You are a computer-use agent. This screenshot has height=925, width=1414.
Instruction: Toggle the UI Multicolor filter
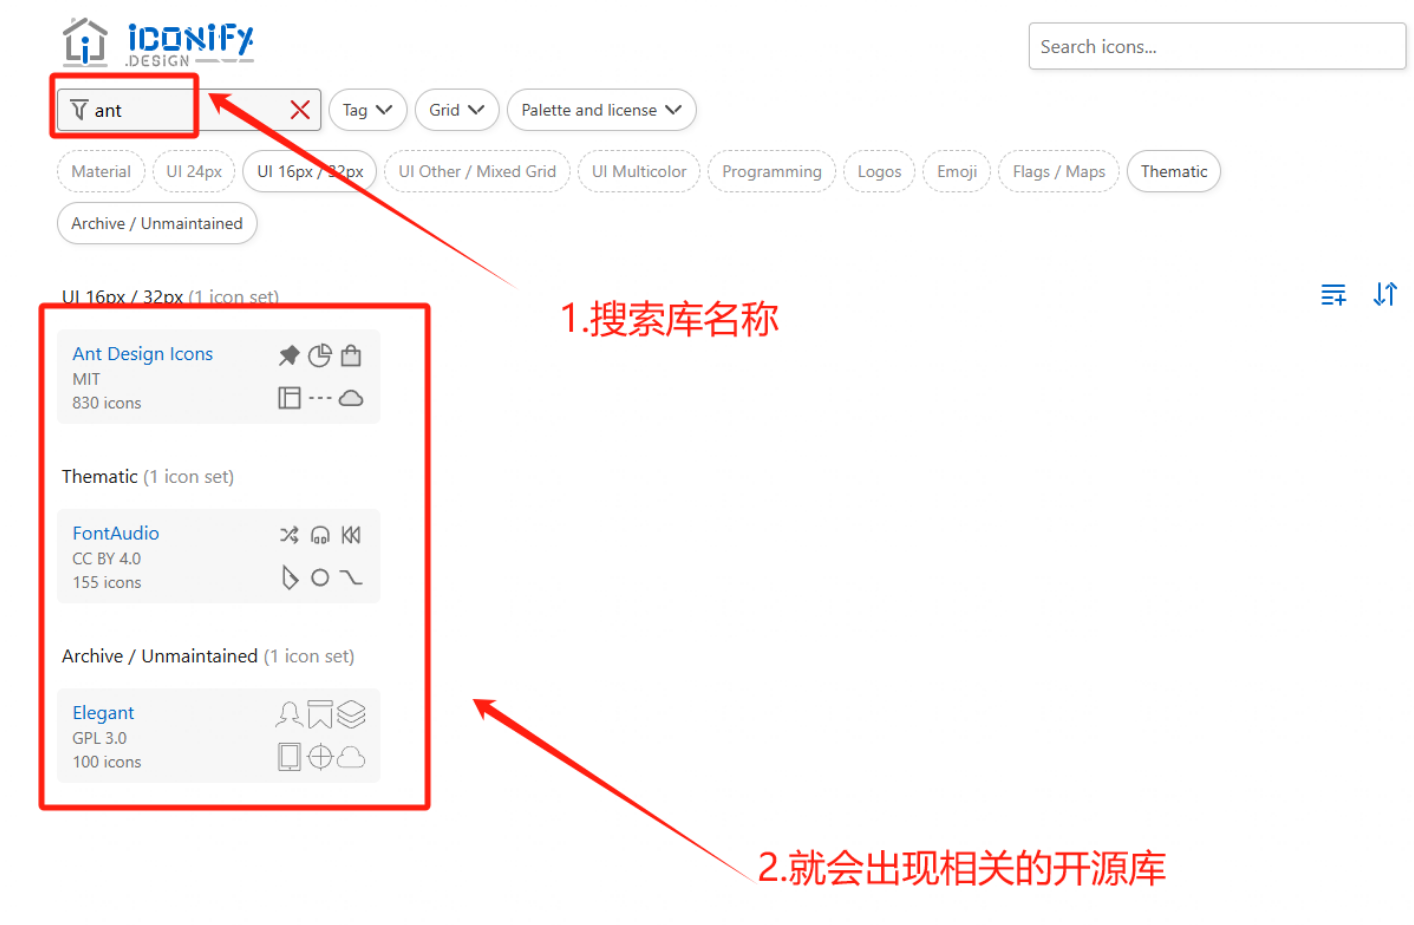(639, 171)
